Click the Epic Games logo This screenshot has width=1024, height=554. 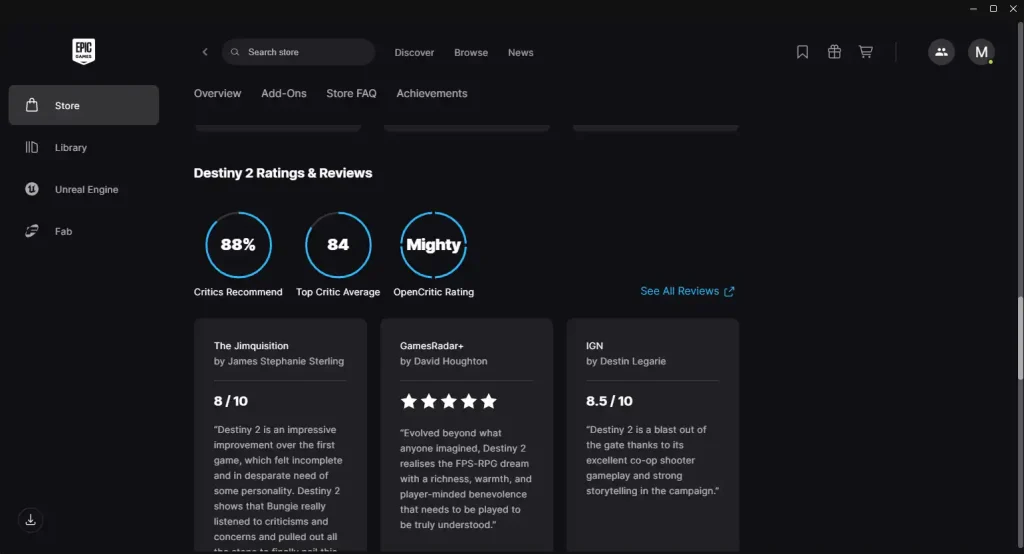[x=84, y=51]
